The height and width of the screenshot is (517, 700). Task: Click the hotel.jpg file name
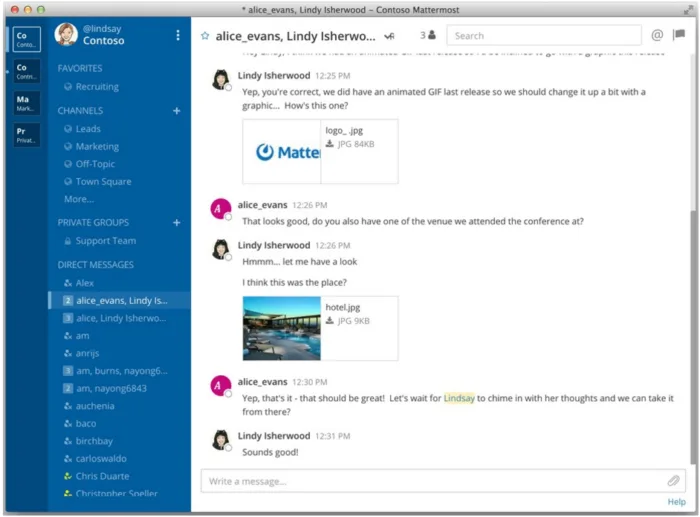342,307
